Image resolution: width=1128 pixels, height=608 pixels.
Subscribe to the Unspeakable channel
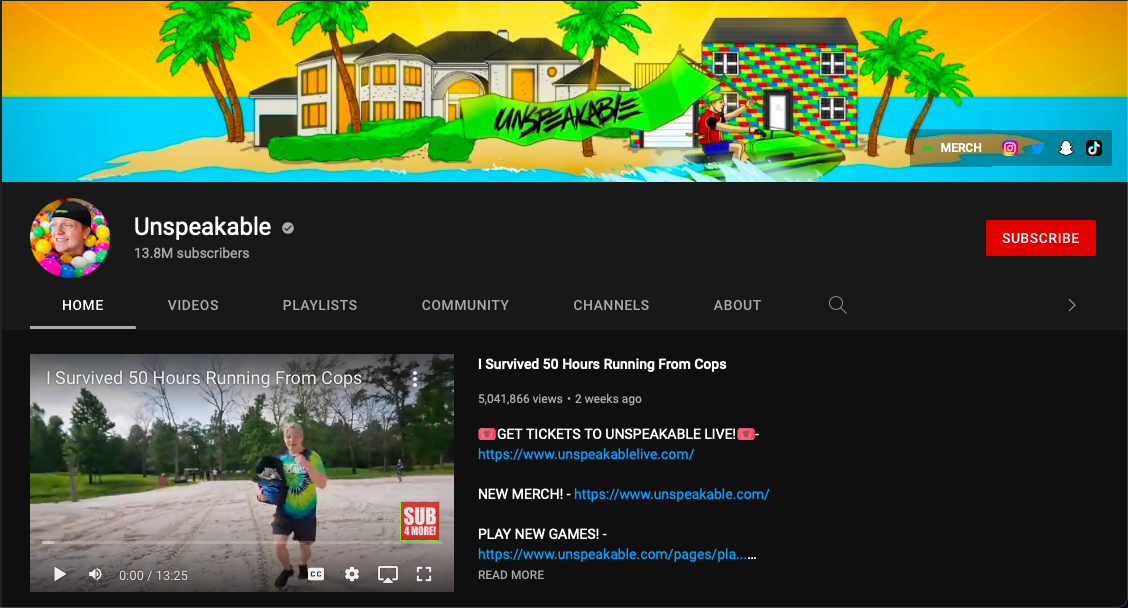tap(1040, 238)
